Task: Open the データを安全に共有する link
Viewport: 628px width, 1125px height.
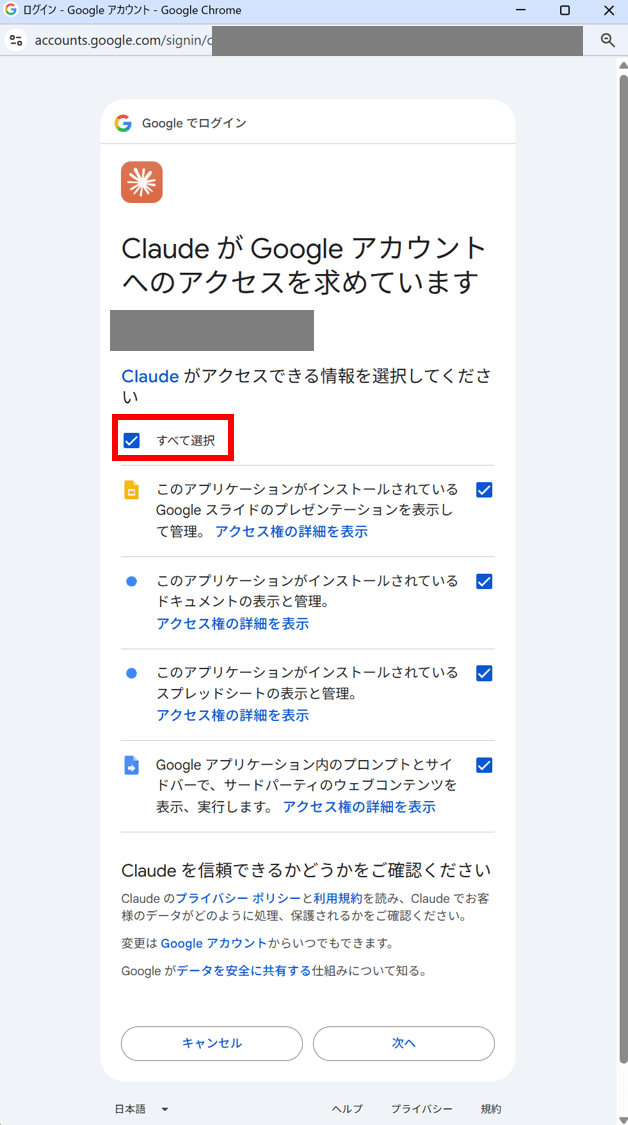Action: (x=244, y=971)
